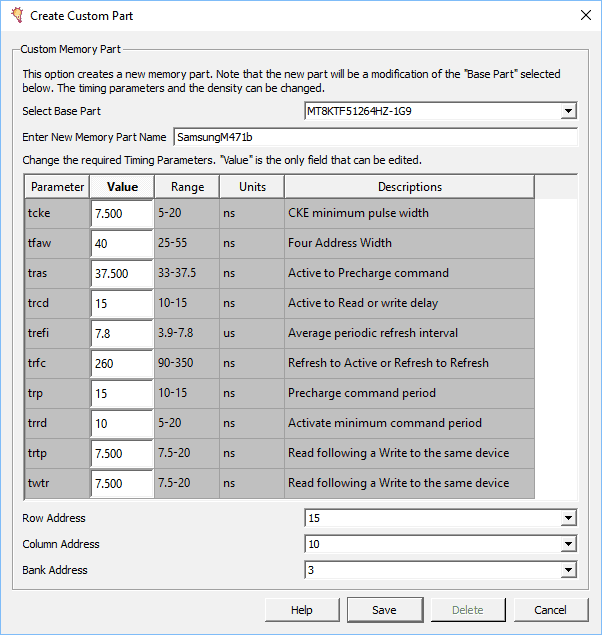Click the application icon in the title bar
The height and width of the screenshot is (635, 602).
point(16,15)
